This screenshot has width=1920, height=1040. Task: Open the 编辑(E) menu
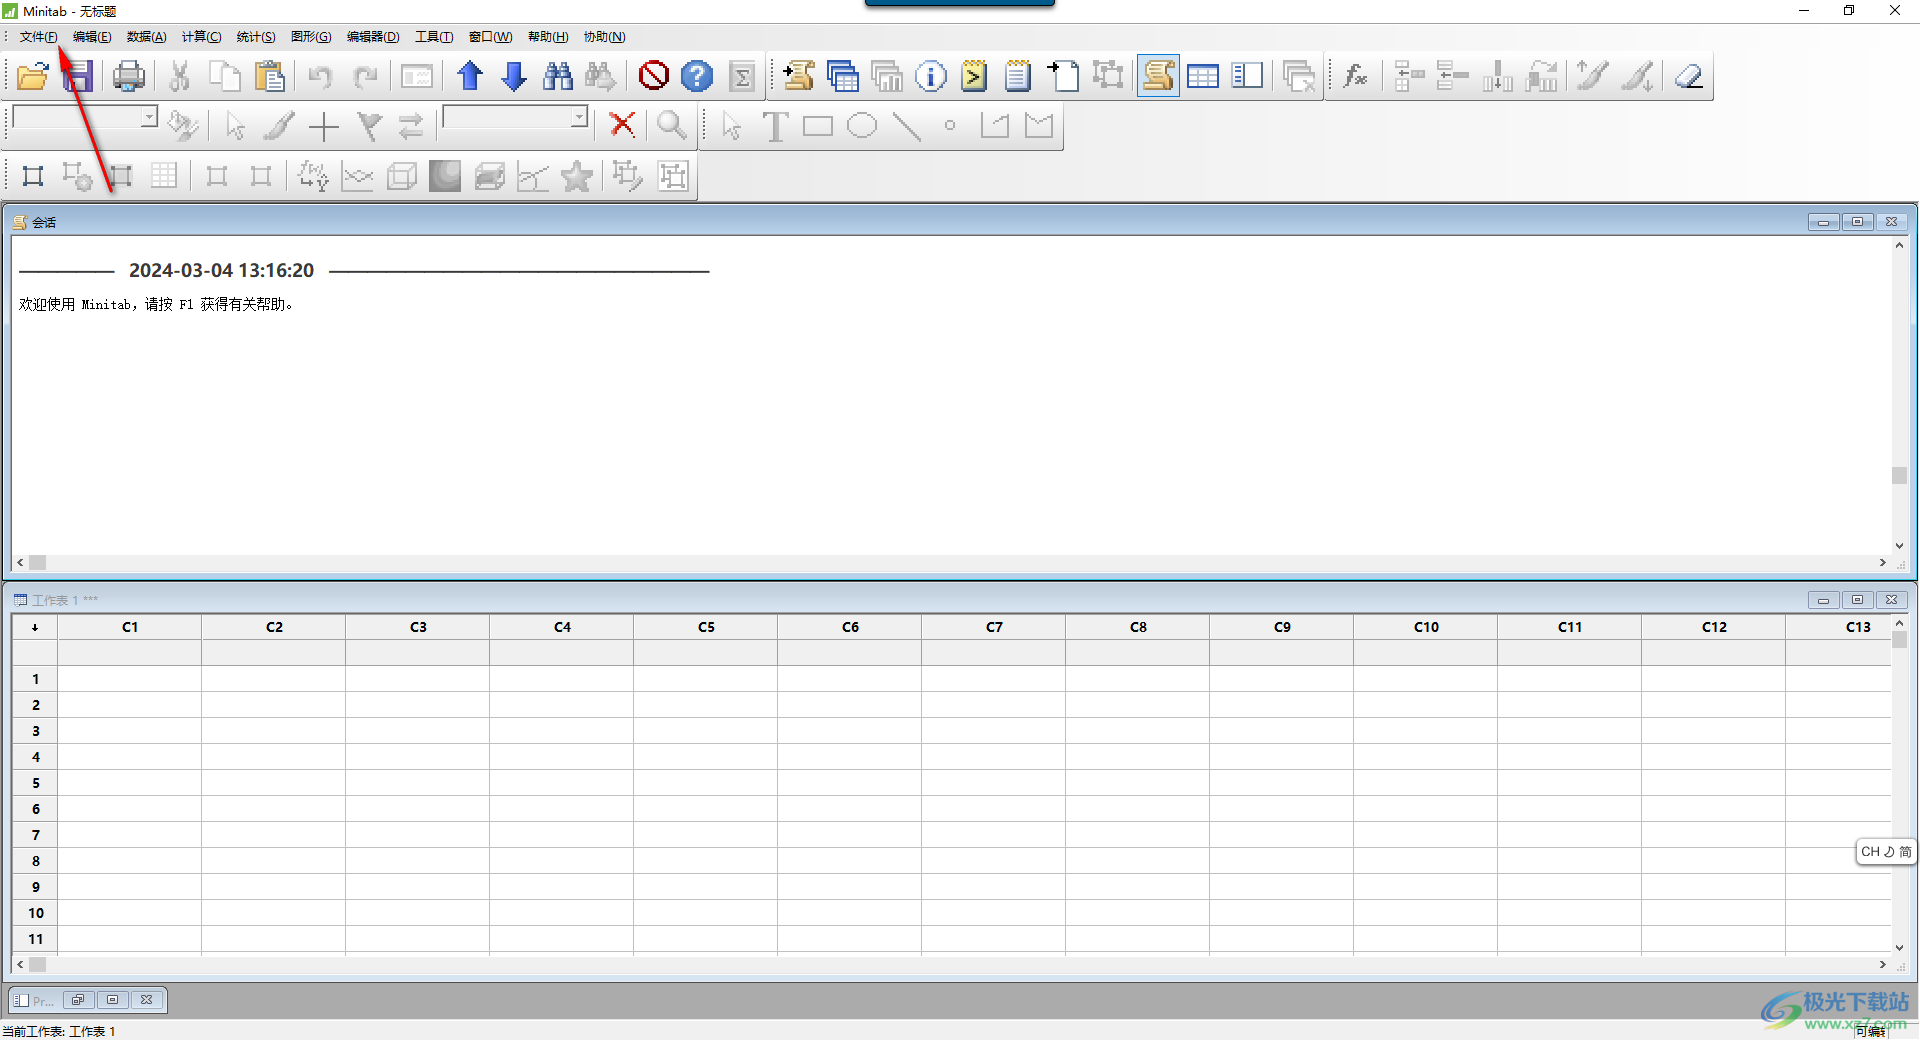tap(92, 37)
